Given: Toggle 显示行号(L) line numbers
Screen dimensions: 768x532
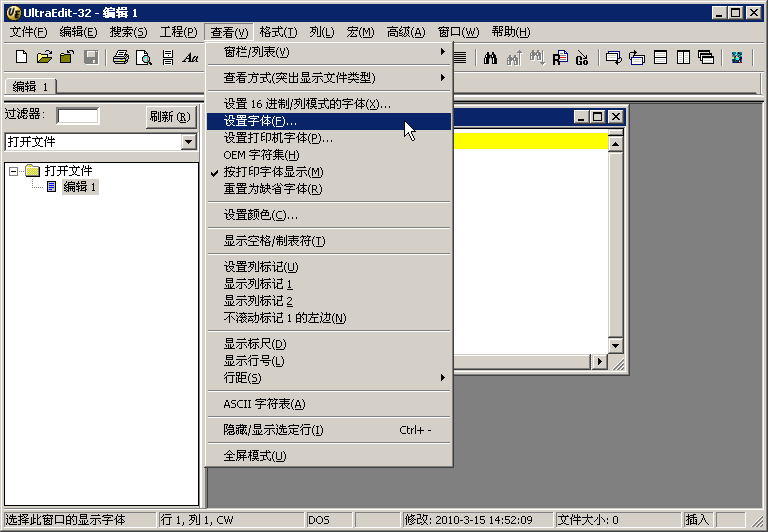Looking at the screenshot, I should pyautogui.click(x=328, y=361).
